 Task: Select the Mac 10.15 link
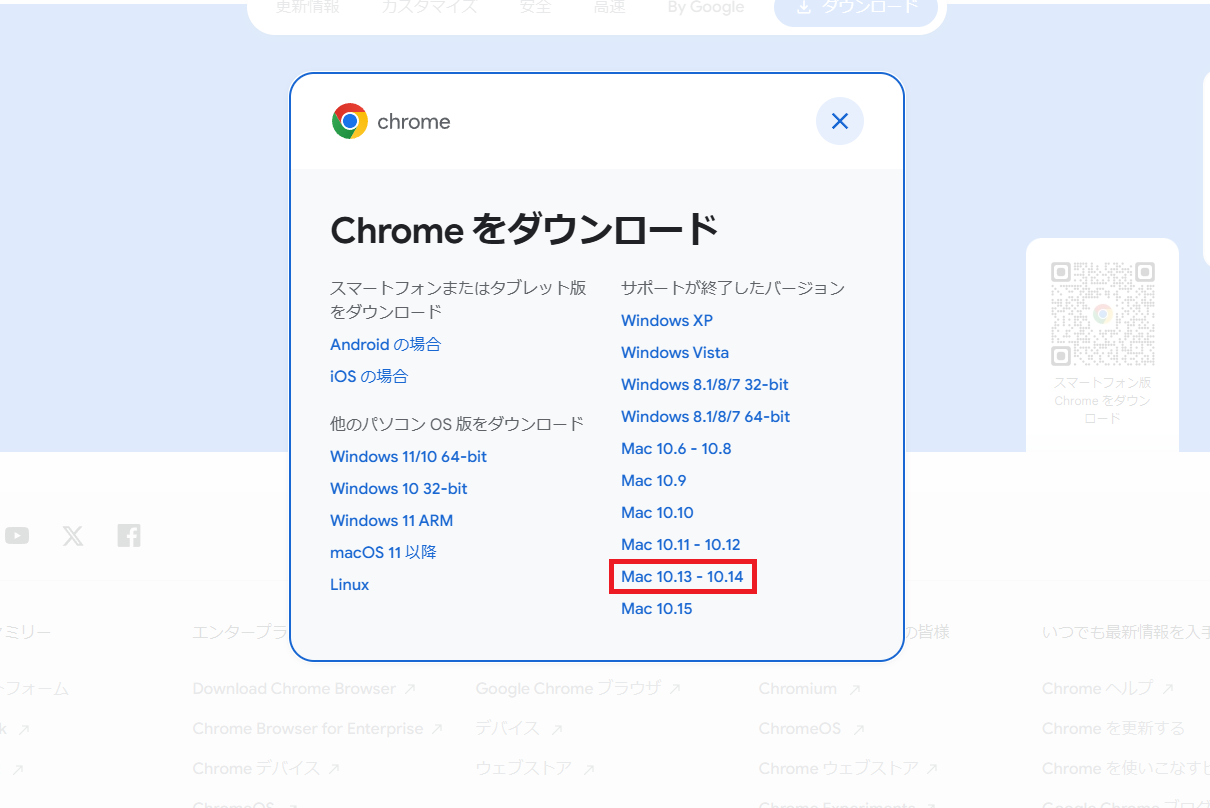pos(657,608)
